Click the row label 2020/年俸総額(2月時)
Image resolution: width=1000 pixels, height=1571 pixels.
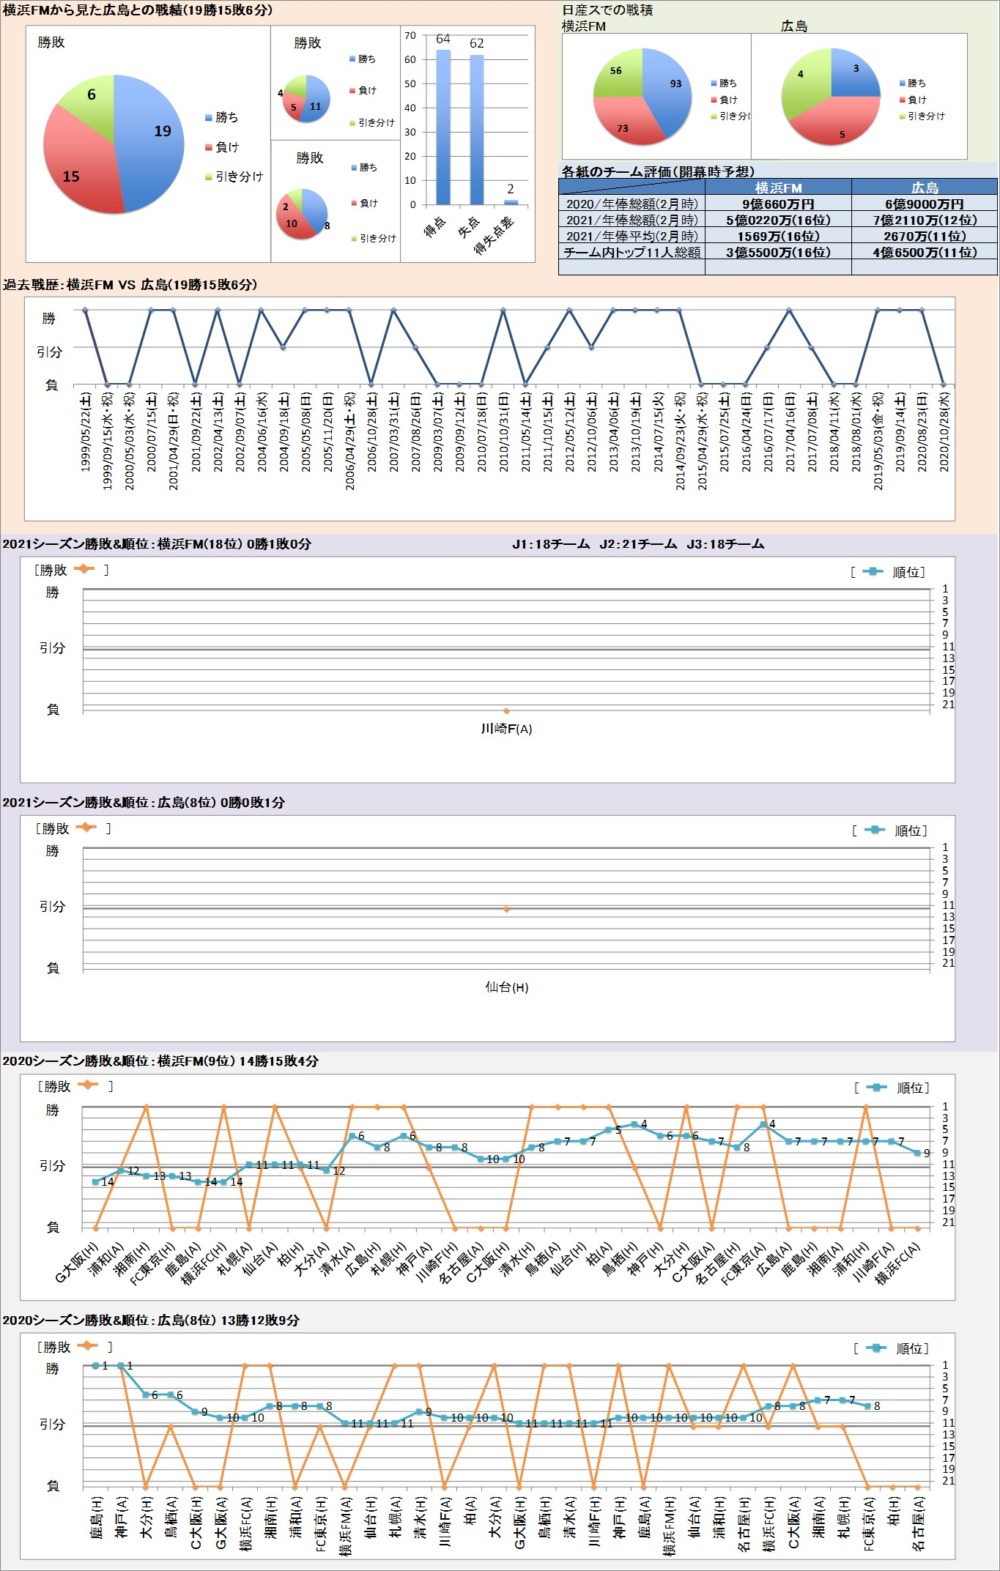[632, 203]
